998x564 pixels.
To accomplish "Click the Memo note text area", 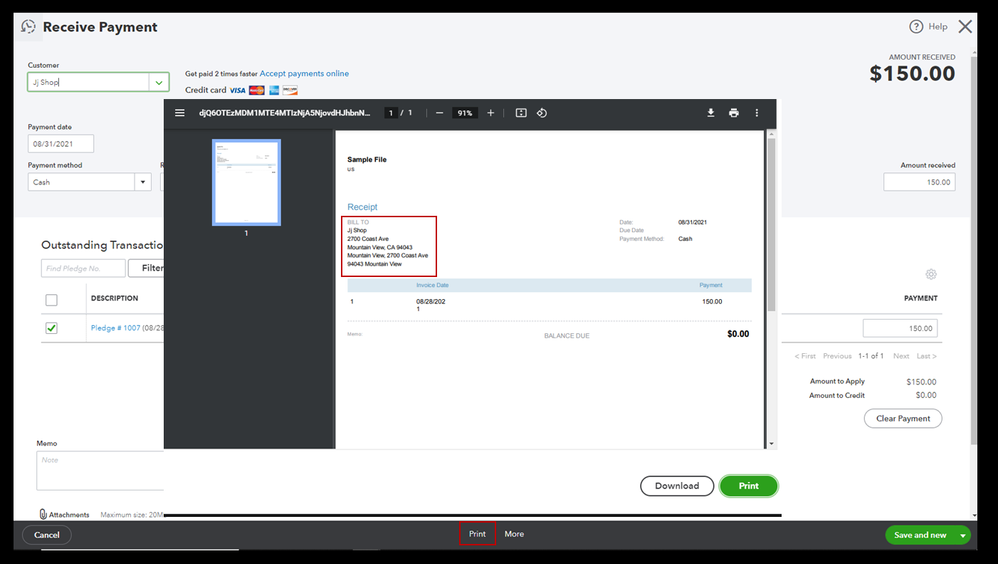I will (100, 470).
